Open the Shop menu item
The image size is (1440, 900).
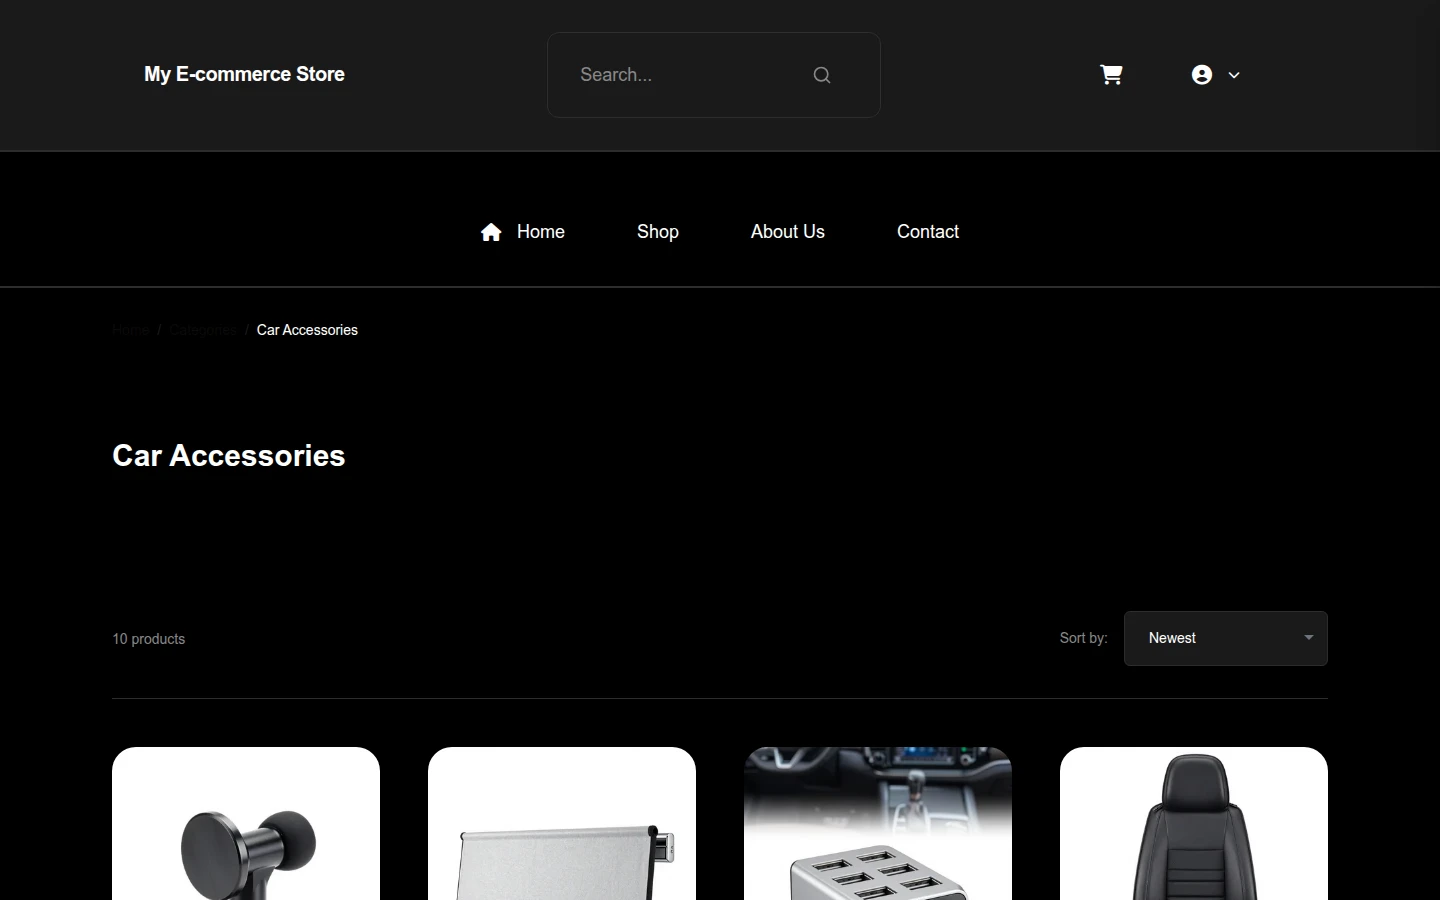pos(658,232)
